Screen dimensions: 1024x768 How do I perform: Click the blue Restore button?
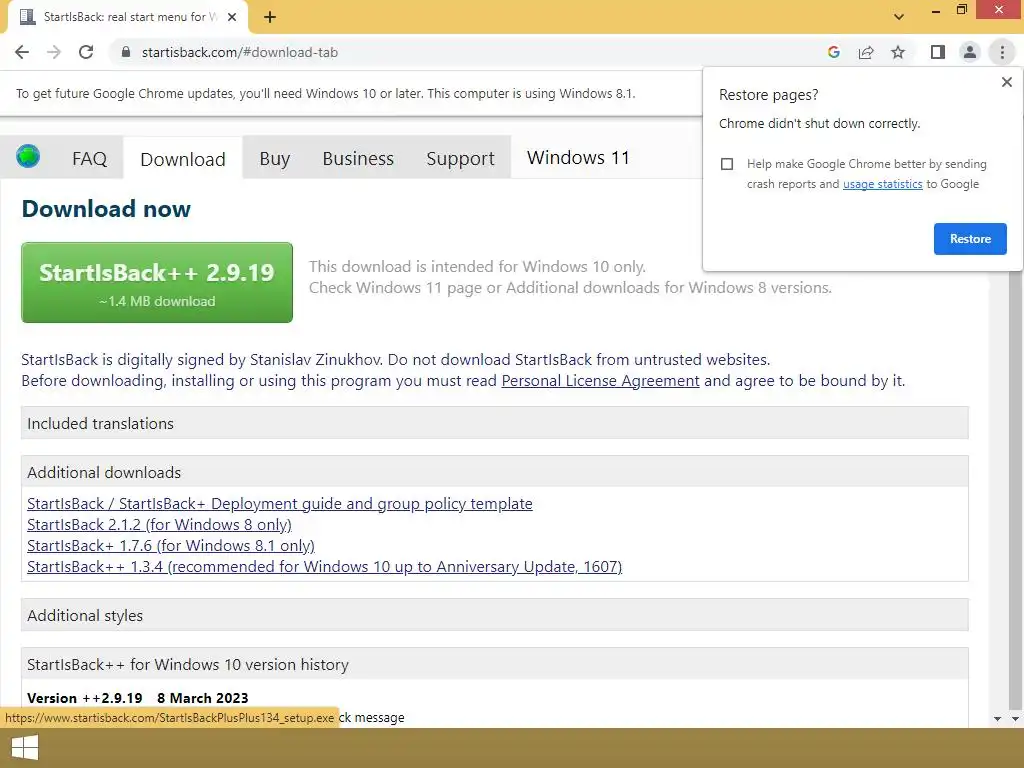click(x=970, y=239)
